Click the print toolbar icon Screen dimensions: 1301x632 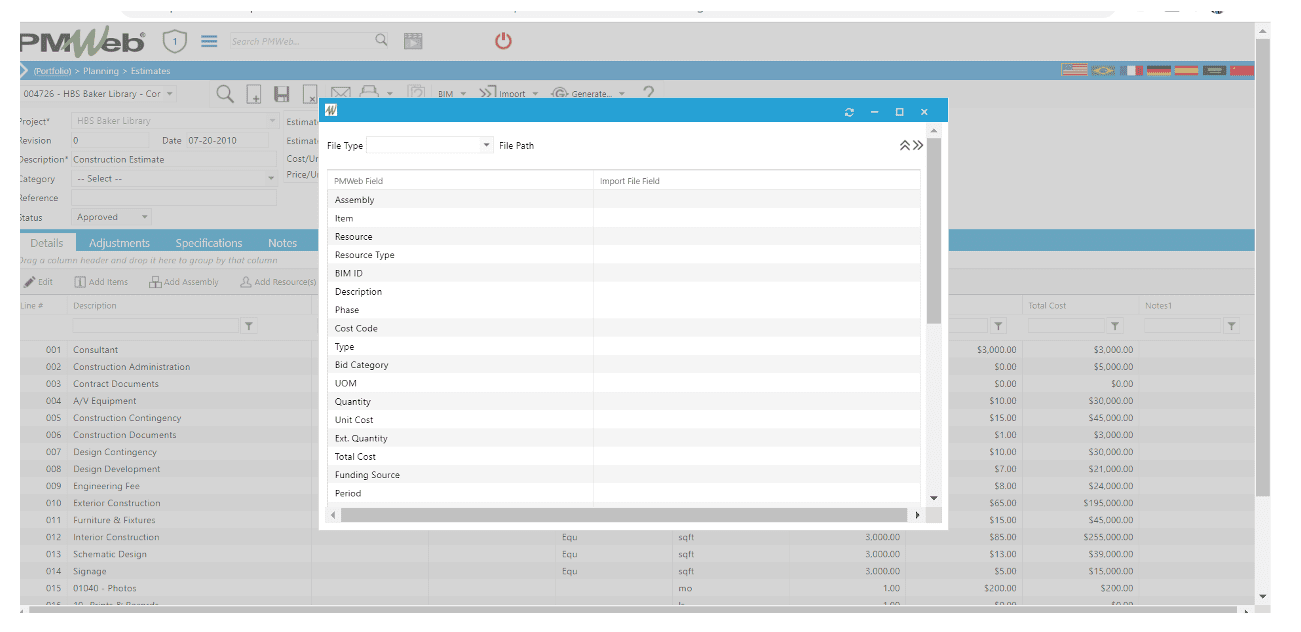(x=369, y=92)
